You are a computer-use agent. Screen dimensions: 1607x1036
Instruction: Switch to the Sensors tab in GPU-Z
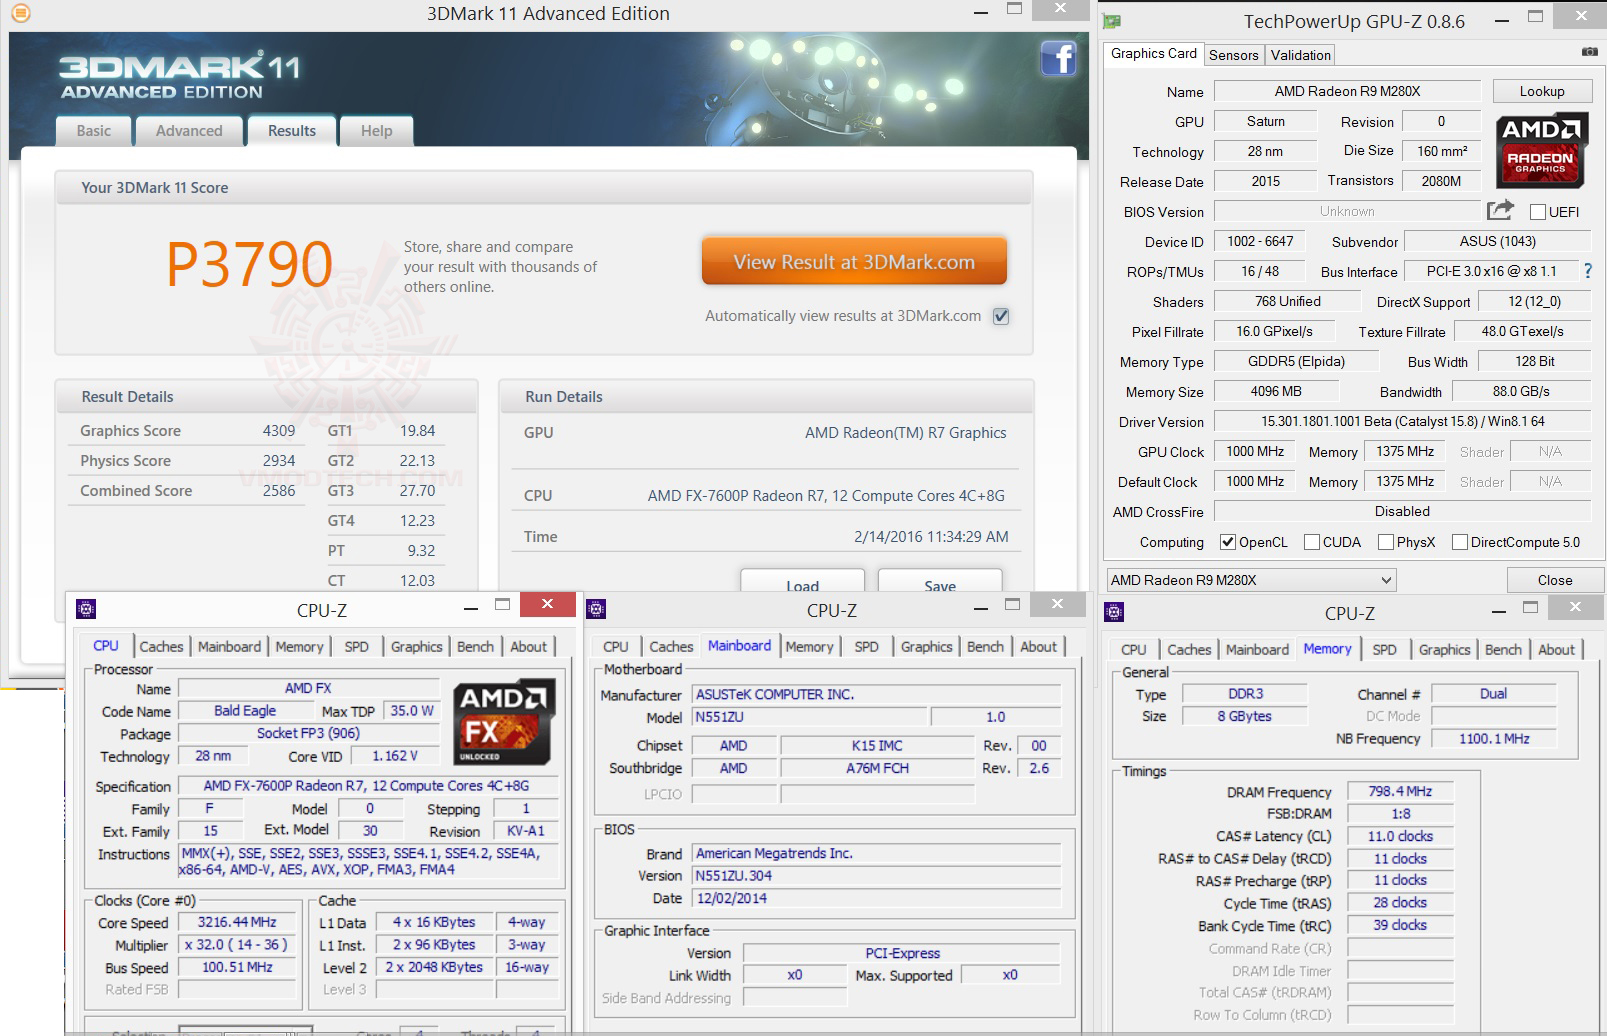[1233, 55]
